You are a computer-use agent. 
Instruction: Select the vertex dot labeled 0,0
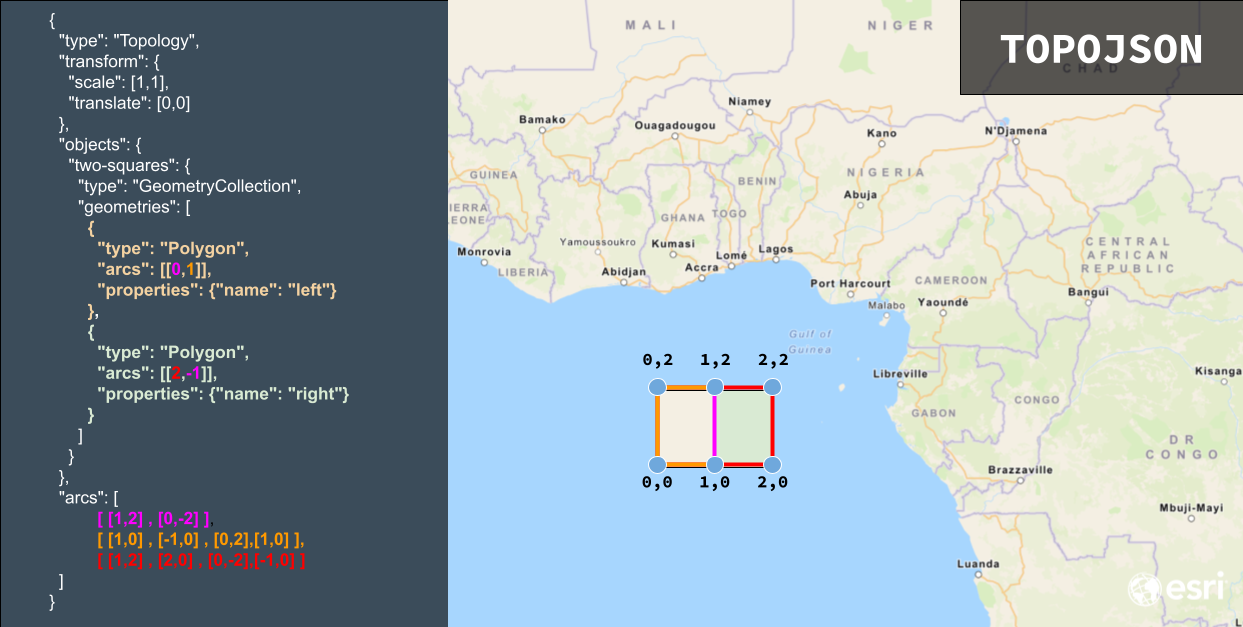coord(657,464)
